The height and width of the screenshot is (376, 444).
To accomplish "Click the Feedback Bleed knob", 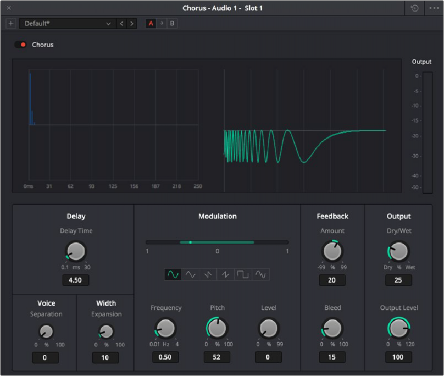I will point(332,328).
